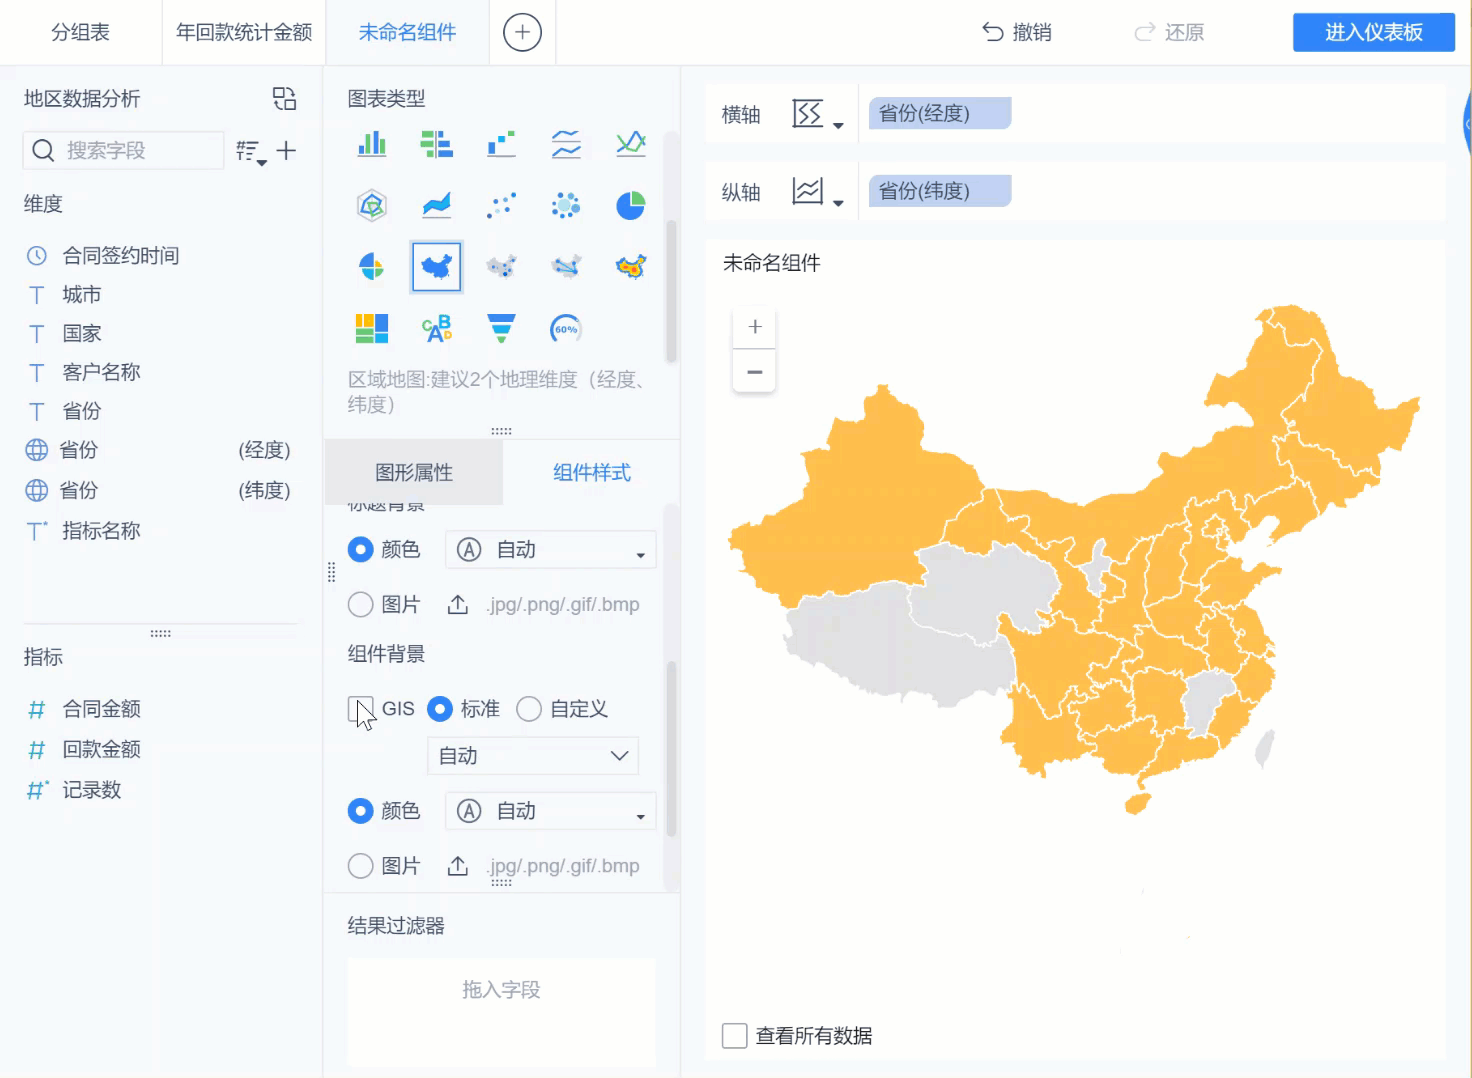Viewport: 1472px width, 1078px height.
Task: Check the 查看所有数据 checkbox
Action: [x=735, y=1036]
